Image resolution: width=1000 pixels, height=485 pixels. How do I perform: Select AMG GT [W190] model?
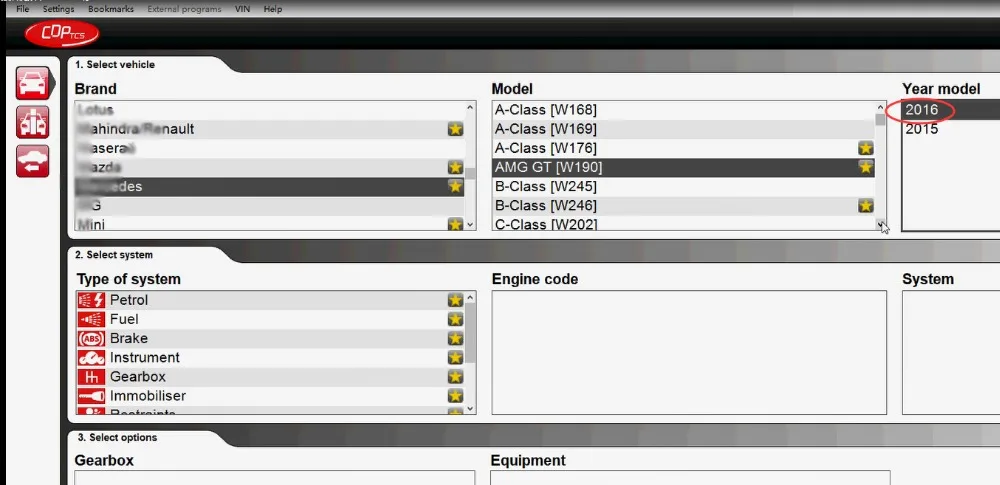pos(684,167)
